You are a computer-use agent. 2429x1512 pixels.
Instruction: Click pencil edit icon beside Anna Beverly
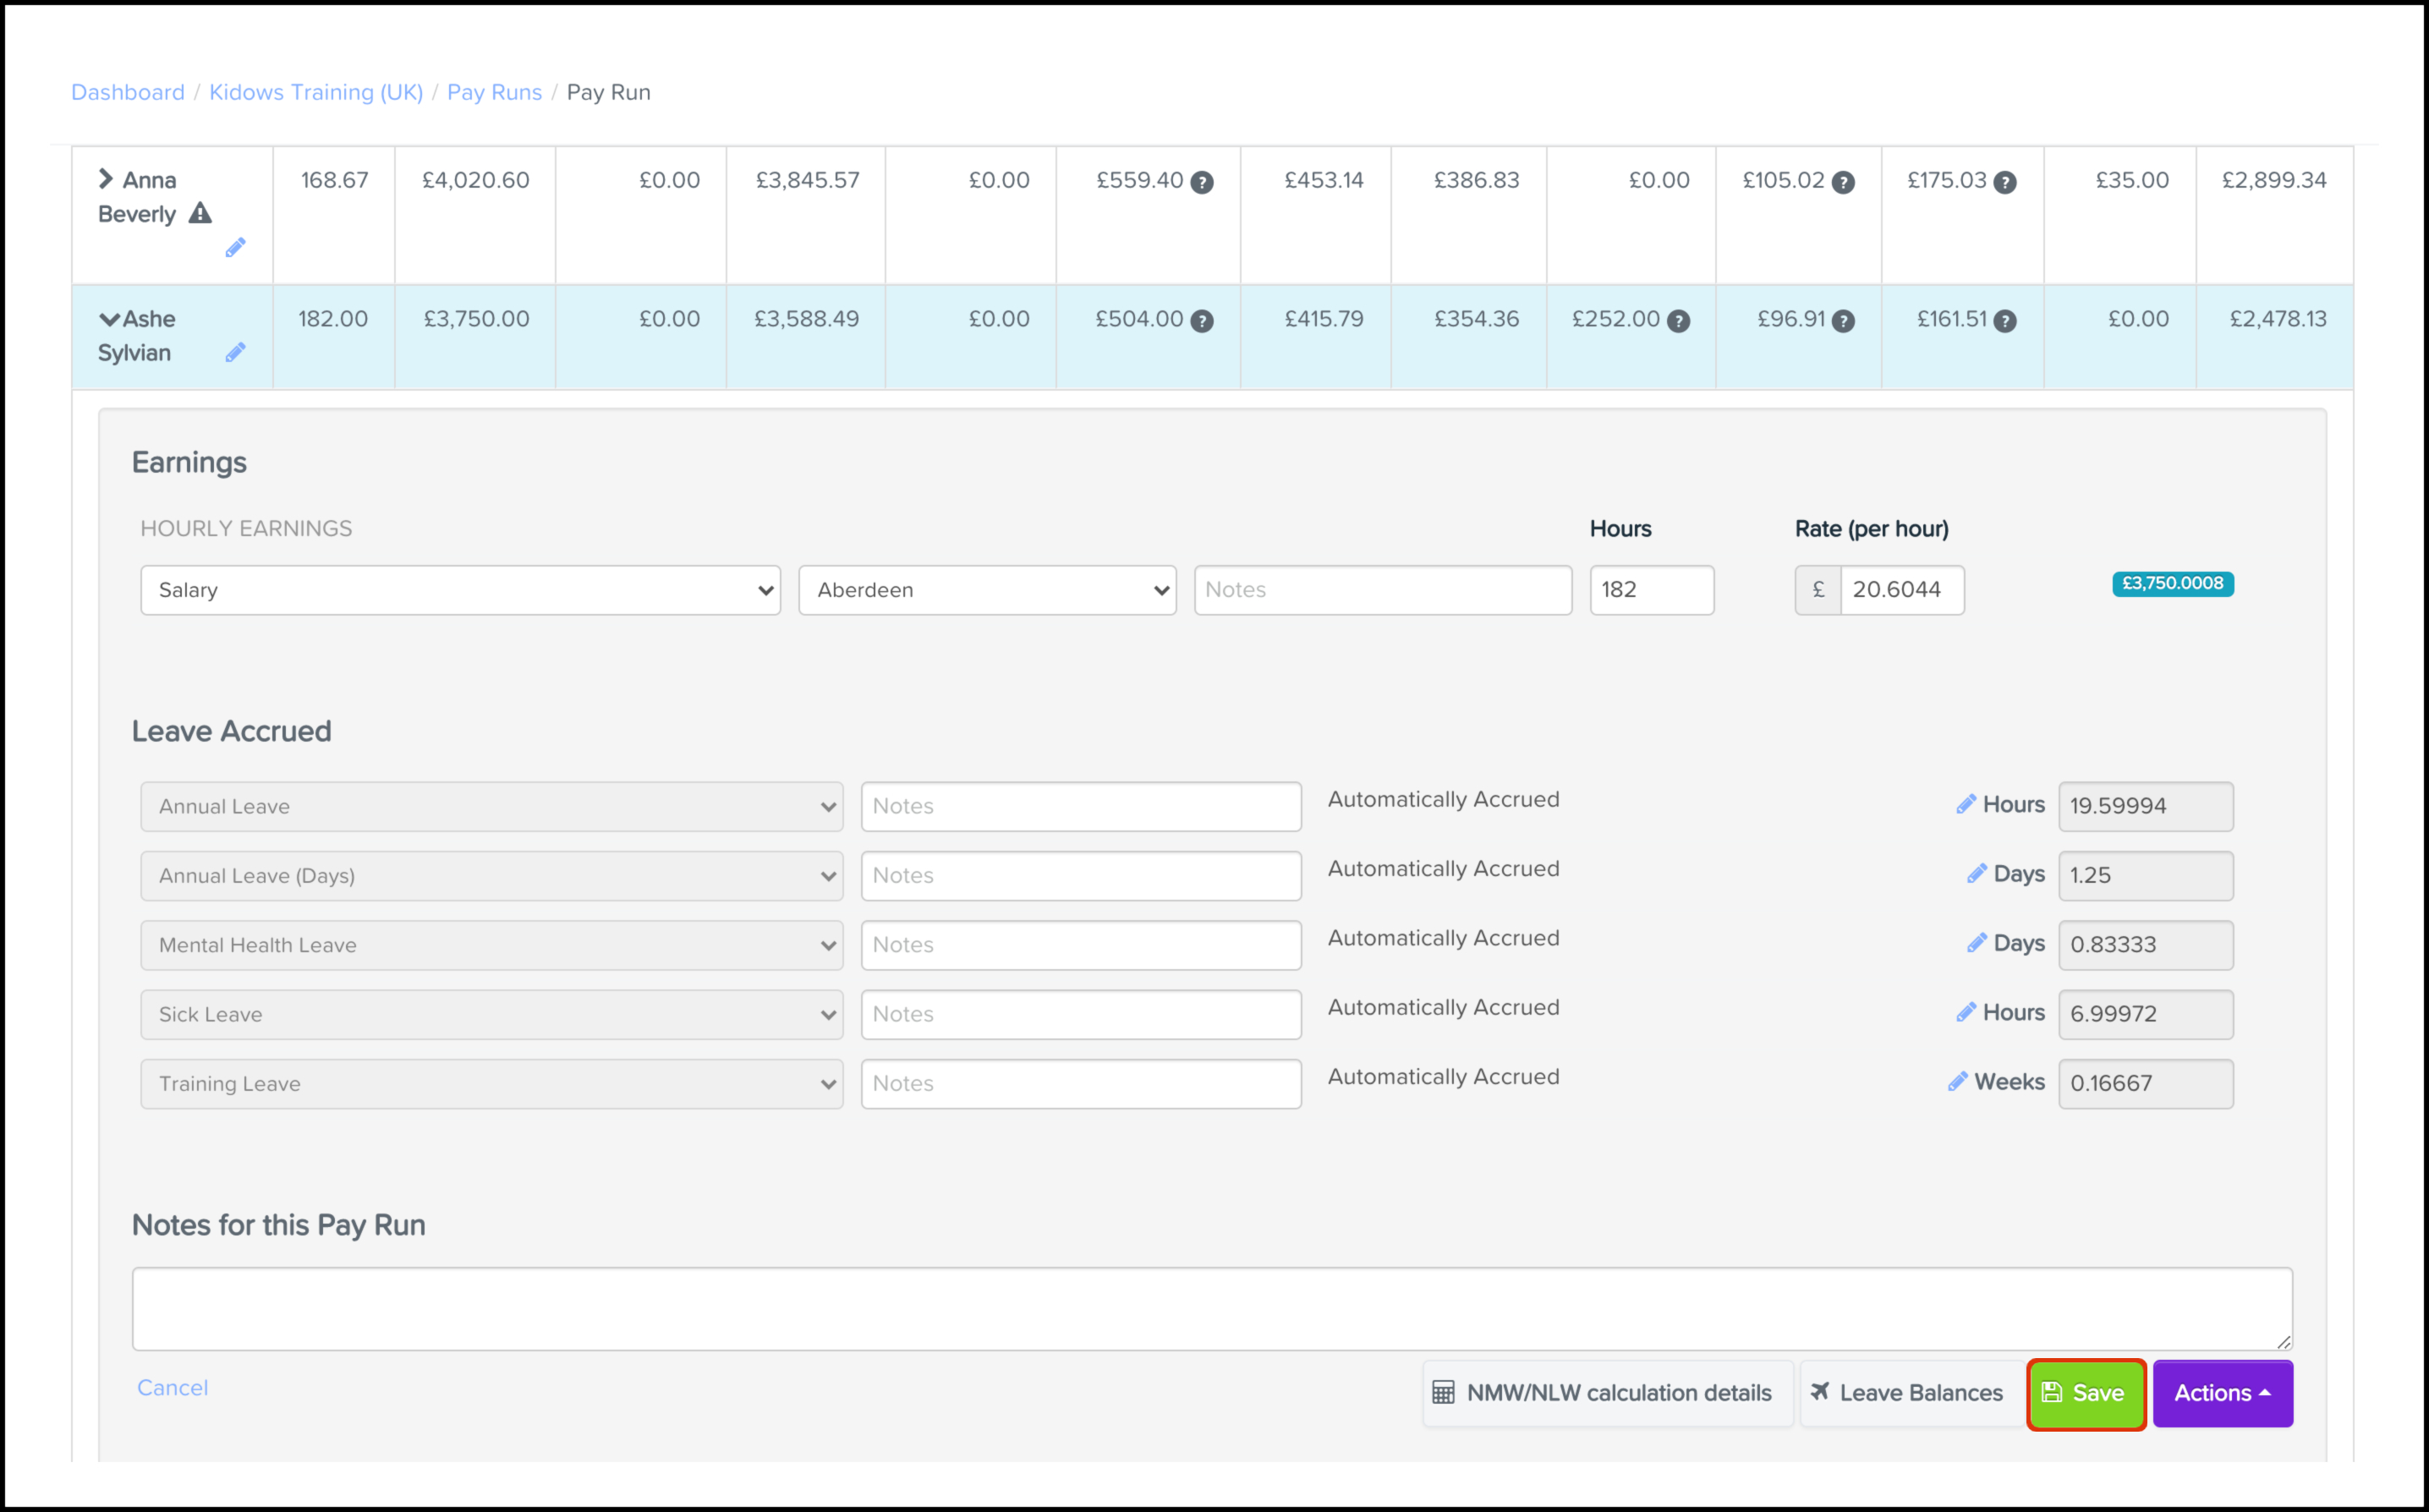[x=235, y=248]
